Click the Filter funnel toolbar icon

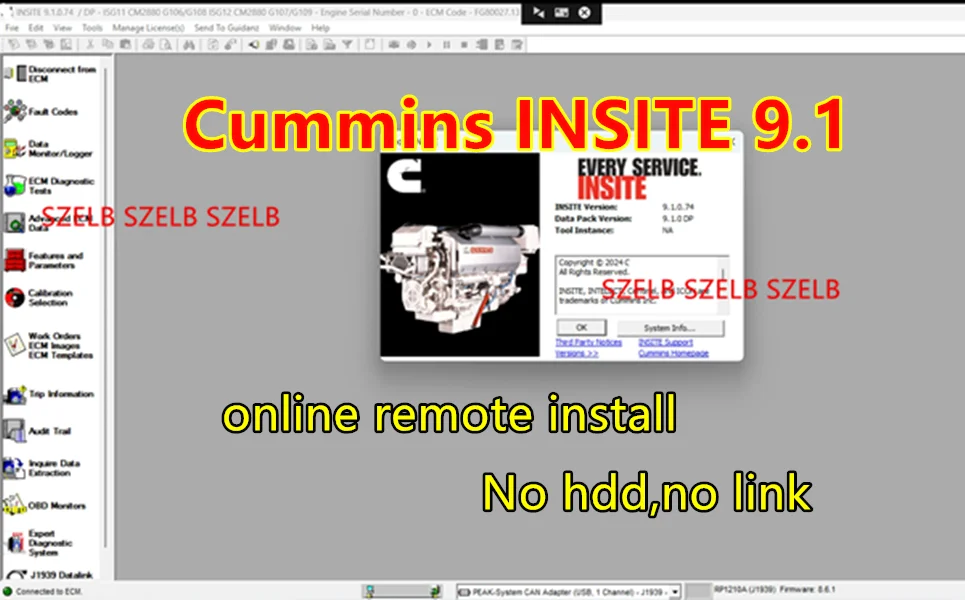coord(347,44)
